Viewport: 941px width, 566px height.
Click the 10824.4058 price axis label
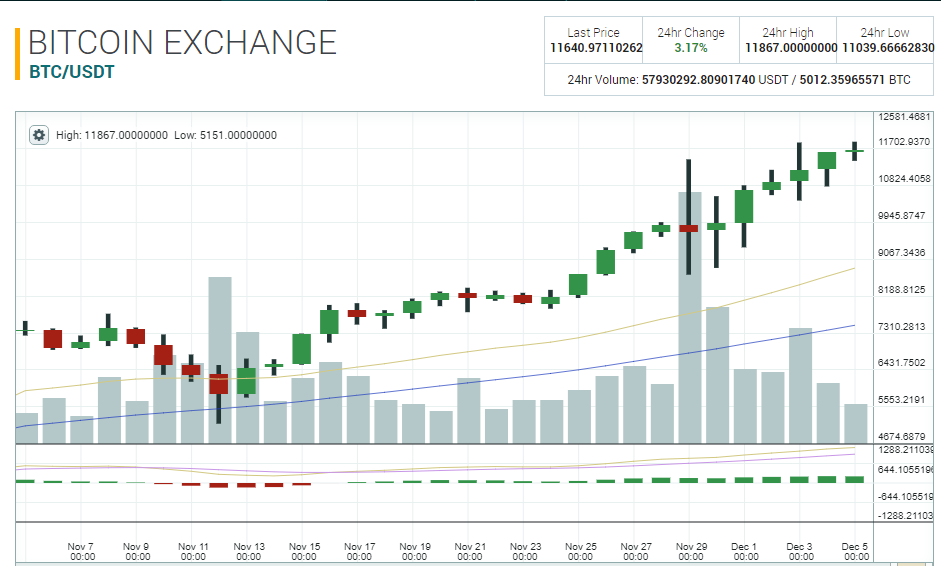[904, 179]
